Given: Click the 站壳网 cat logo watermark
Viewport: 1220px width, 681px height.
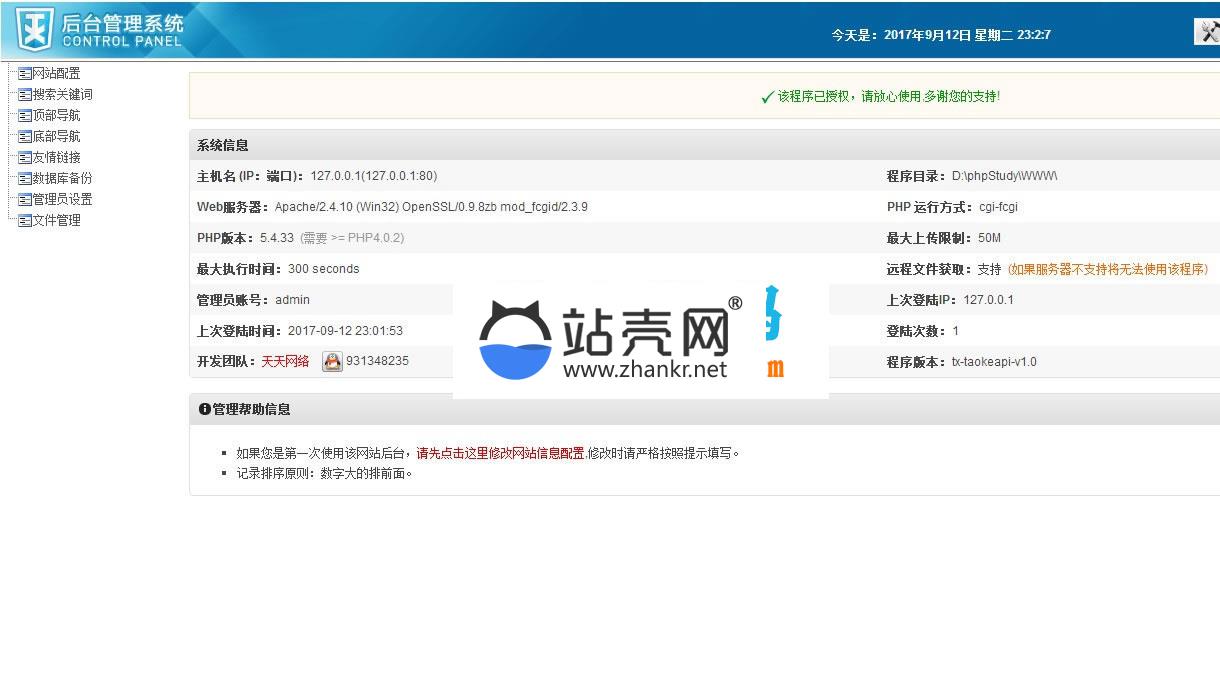Looking at the screenshot, I should [515, 341].
